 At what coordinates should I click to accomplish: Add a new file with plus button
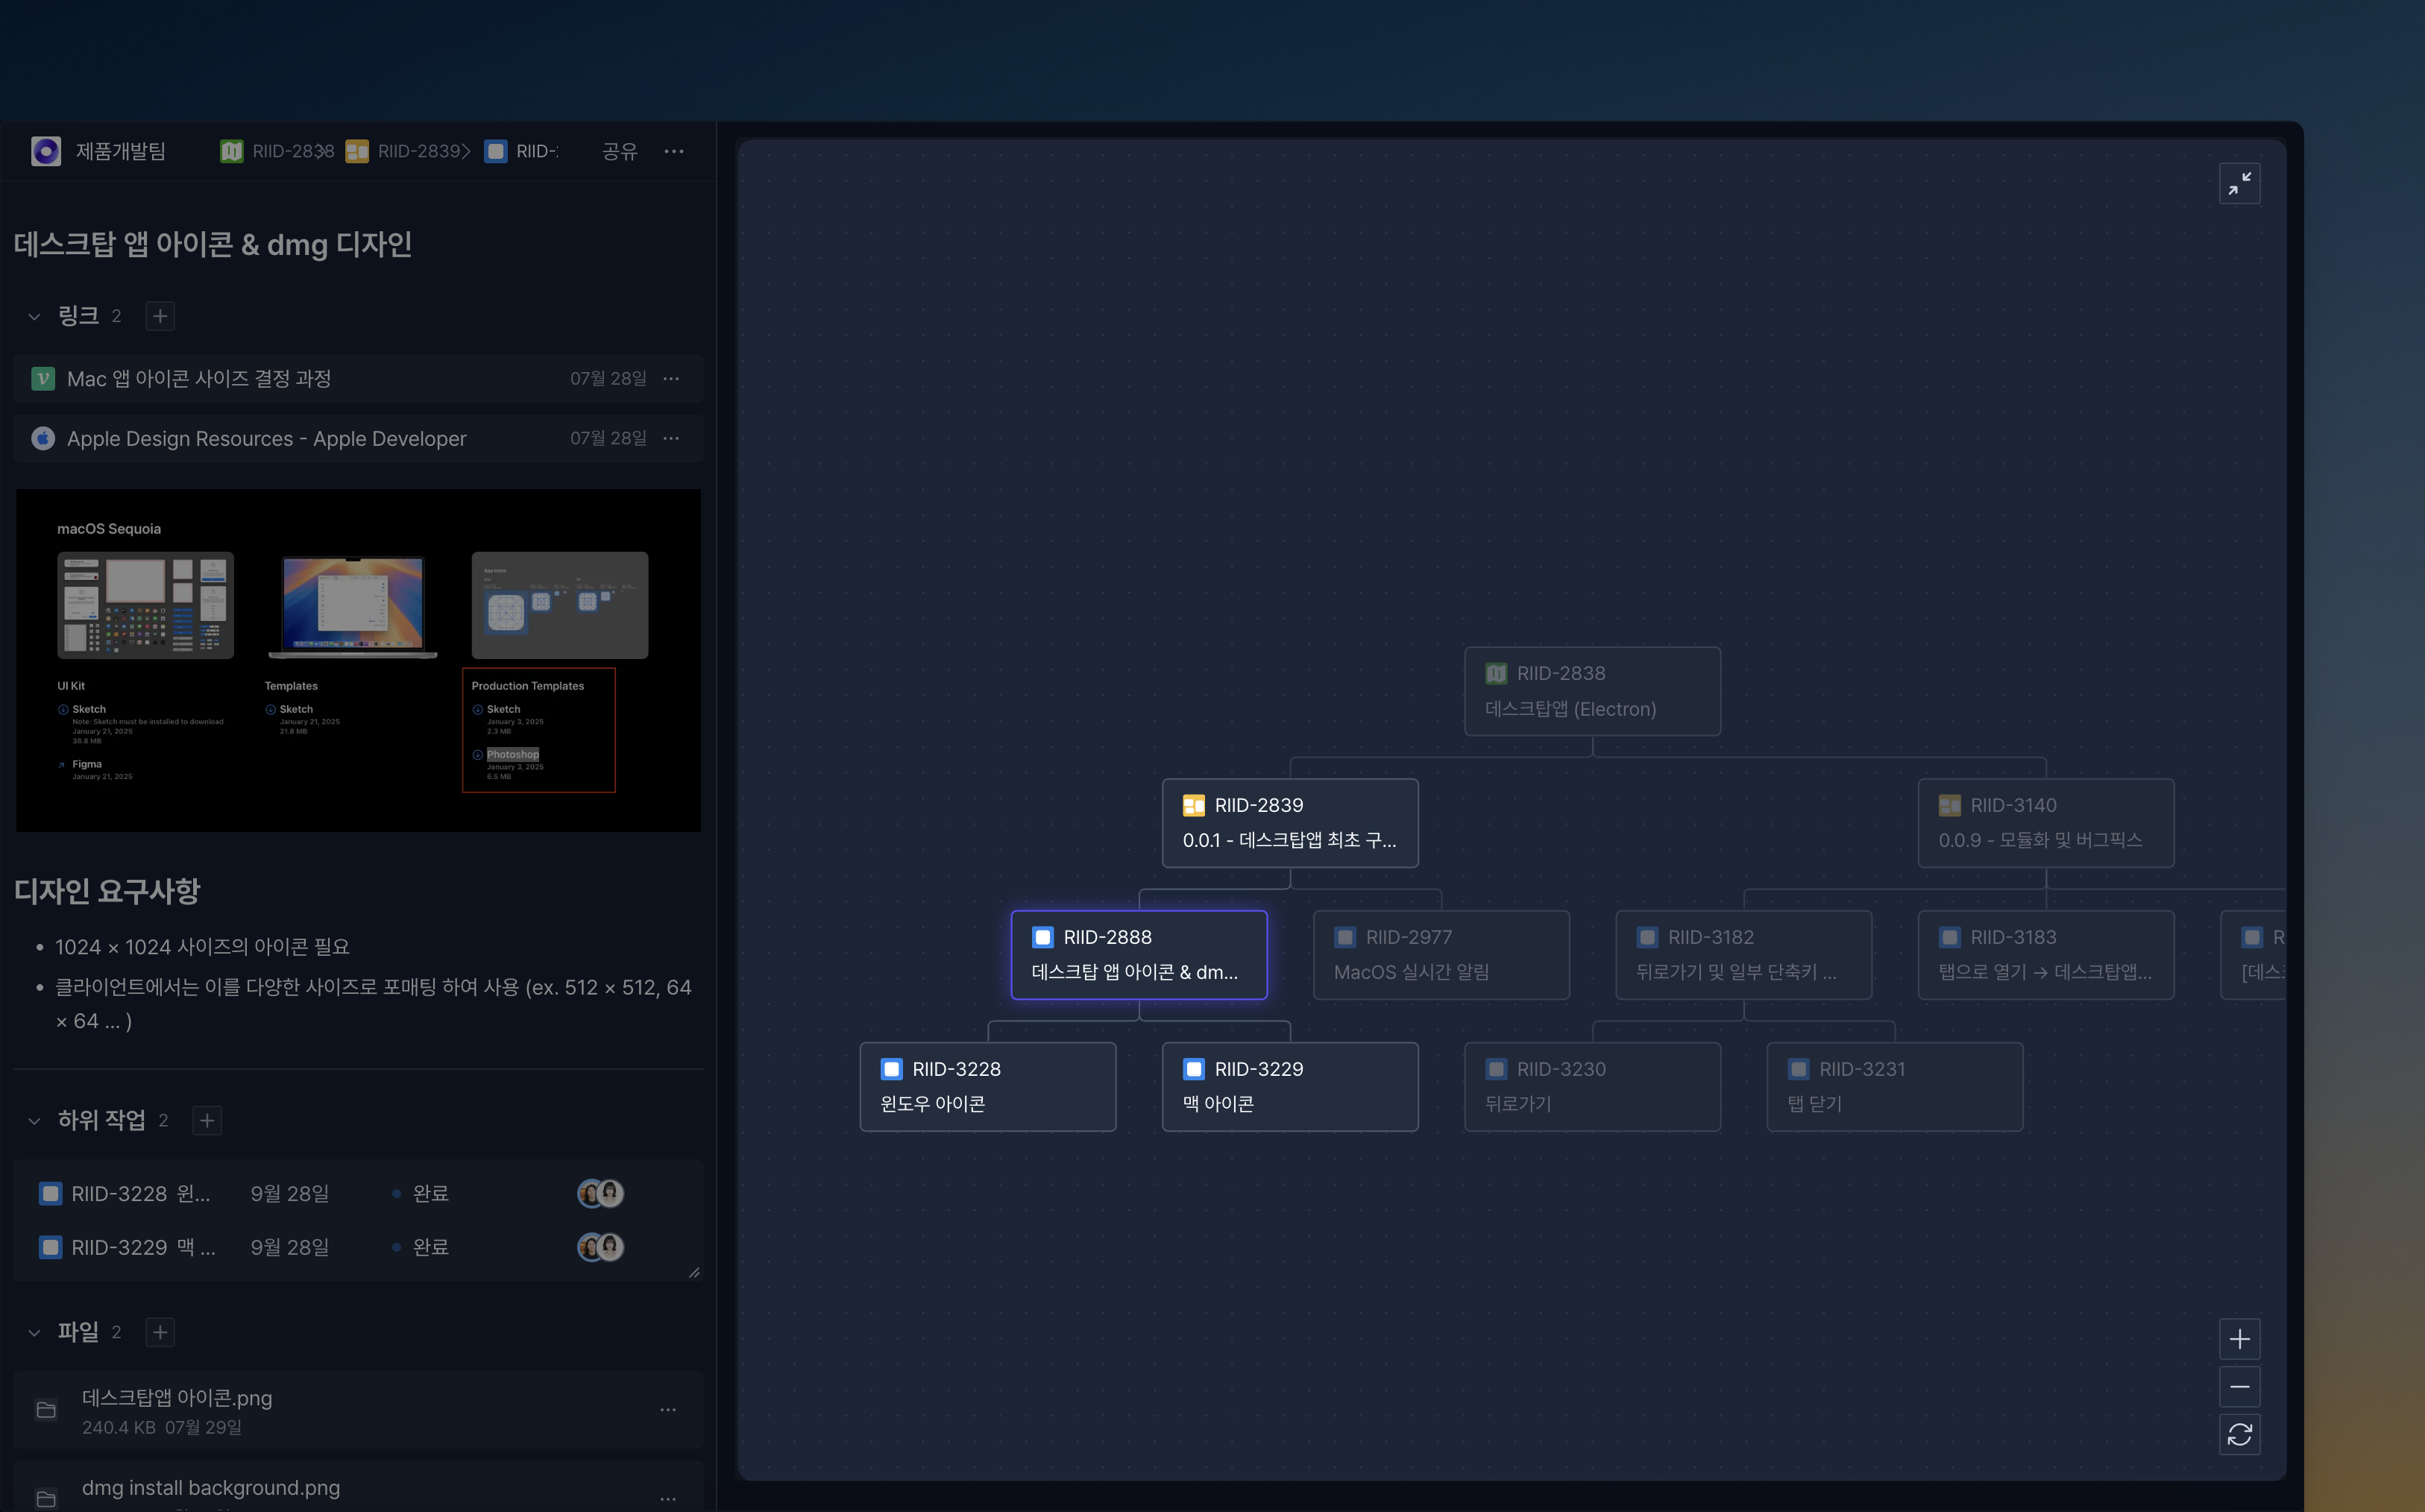click(160, 1332)
